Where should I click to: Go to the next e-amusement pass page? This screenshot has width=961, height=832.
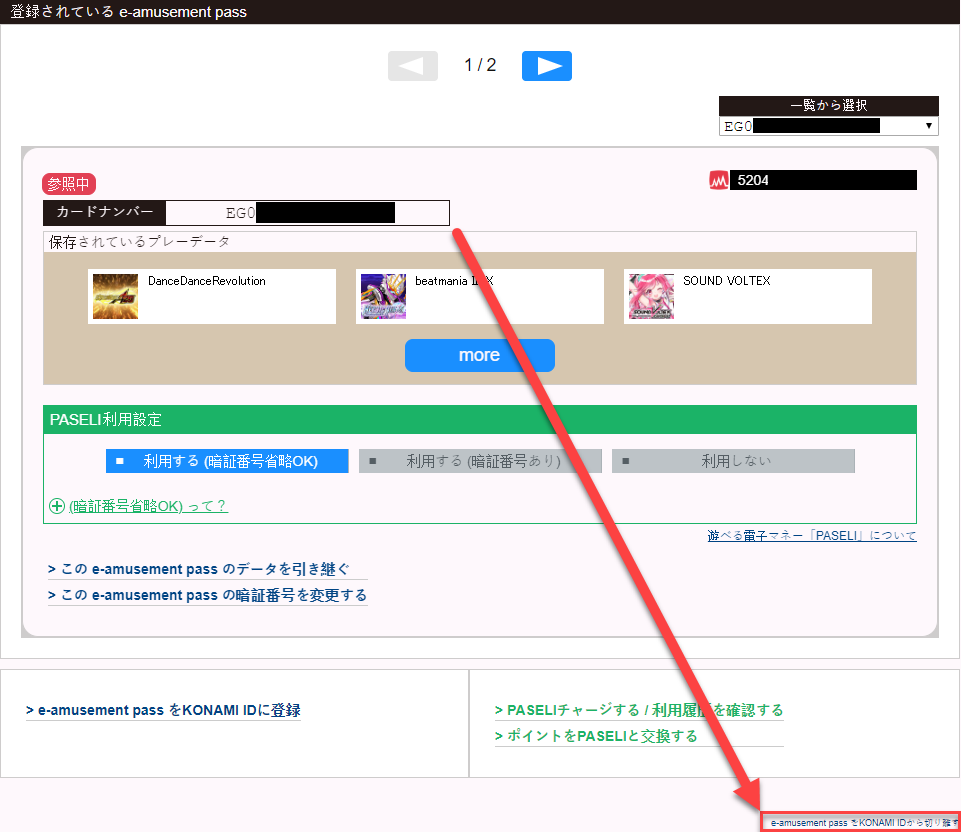tap(547, 66)
